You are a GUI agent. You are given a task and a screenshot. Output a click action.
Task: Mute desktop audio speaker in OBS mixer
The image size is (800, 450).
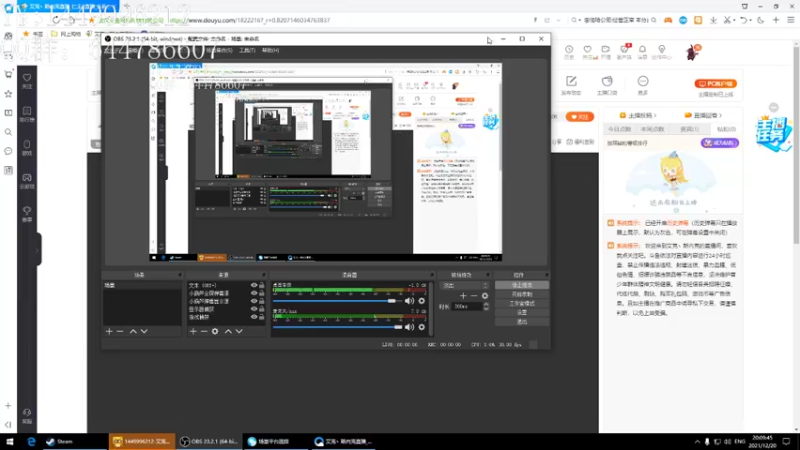(x=409, y=301)
